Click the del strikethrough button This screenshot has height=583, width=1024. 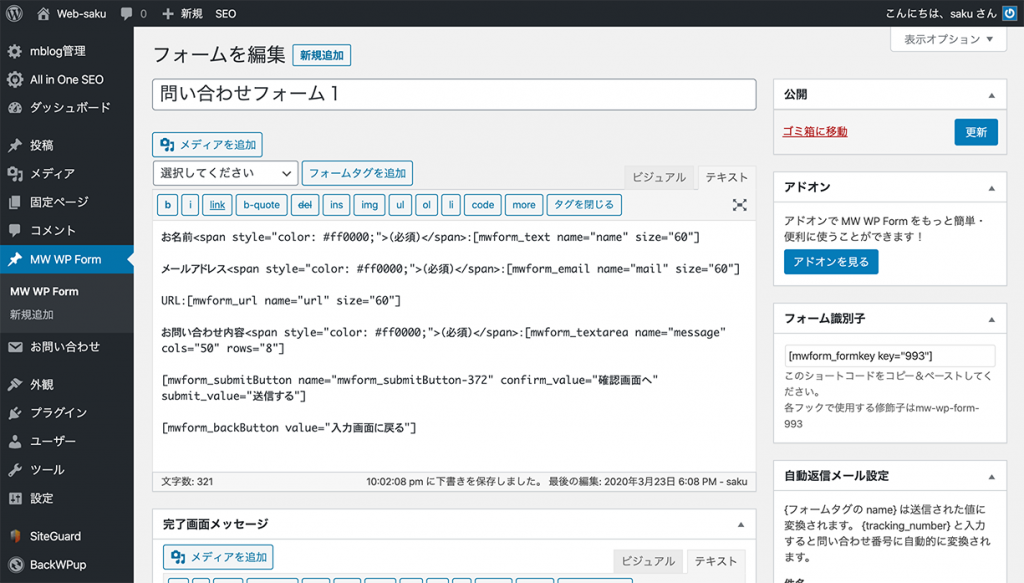pyautogui.click(x=307, y=205)
